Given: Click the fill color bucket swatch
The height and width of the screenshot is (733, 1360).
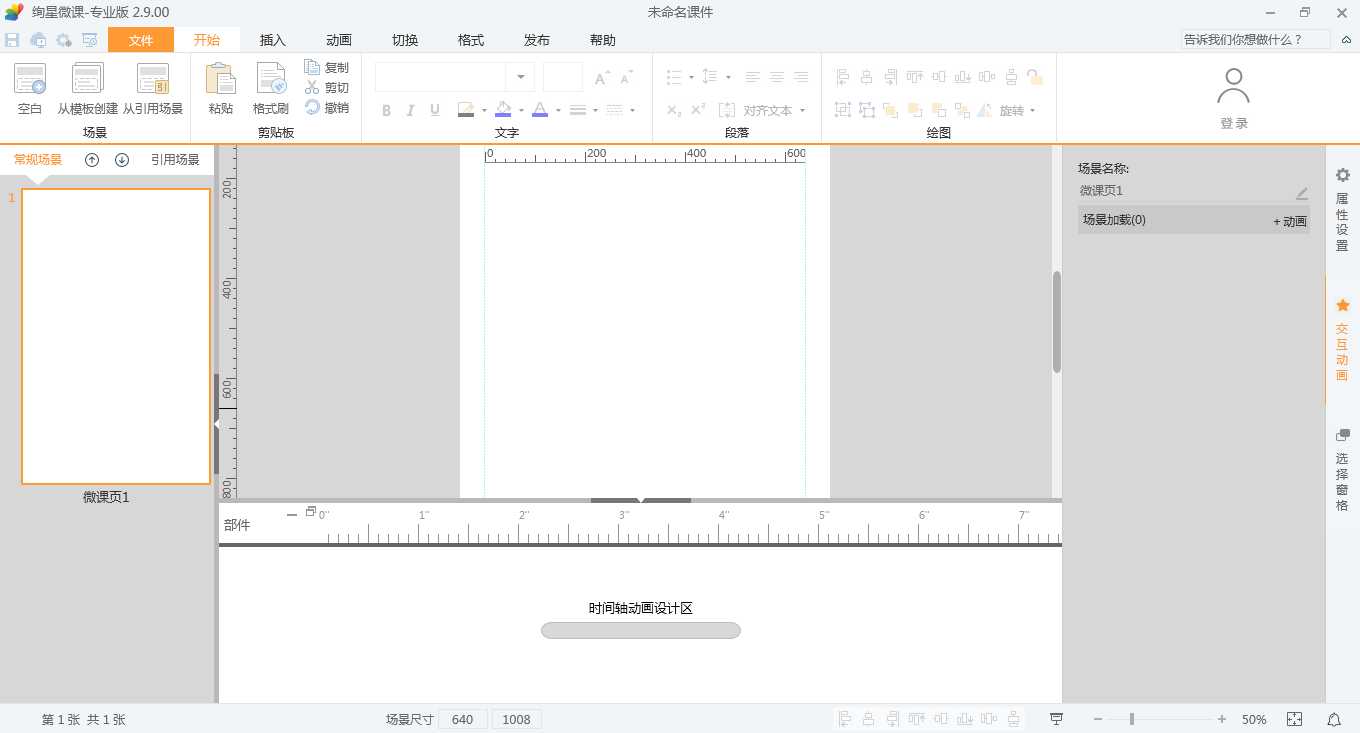Looking at the screenshot, I should point(503,110).
